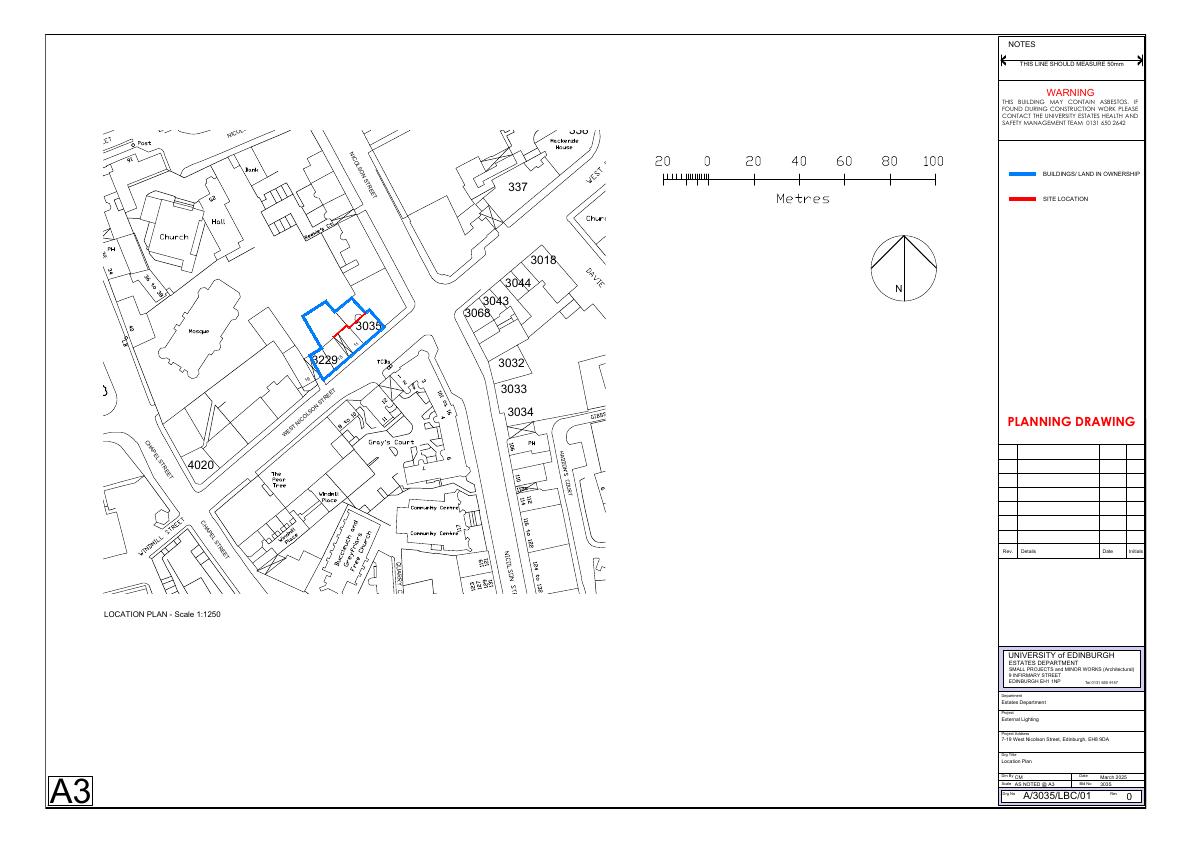This screenshot has width=1191, height=842.
Task: Click the Rev. column in revision table
Action: [x=1008, y=551]
